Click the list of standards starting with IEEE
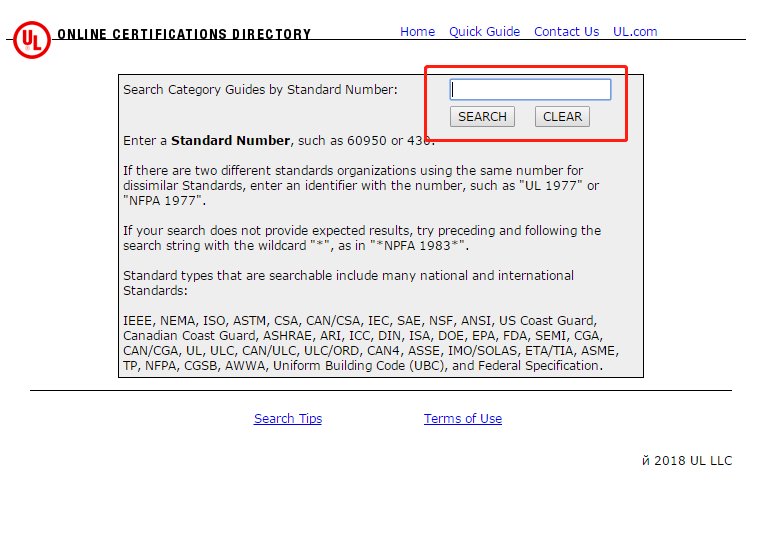This screenshot has width=761, height=543. coord(370,343)
